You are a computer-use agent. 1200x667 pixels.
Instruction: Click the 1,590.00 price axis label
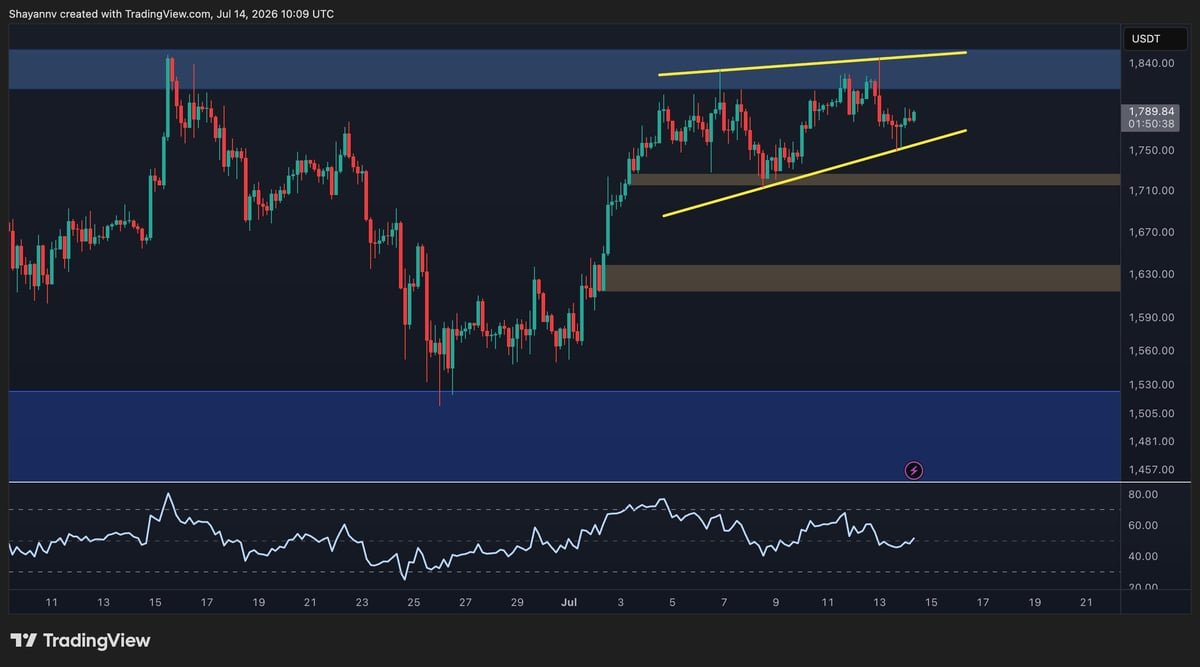(1151, 318)
